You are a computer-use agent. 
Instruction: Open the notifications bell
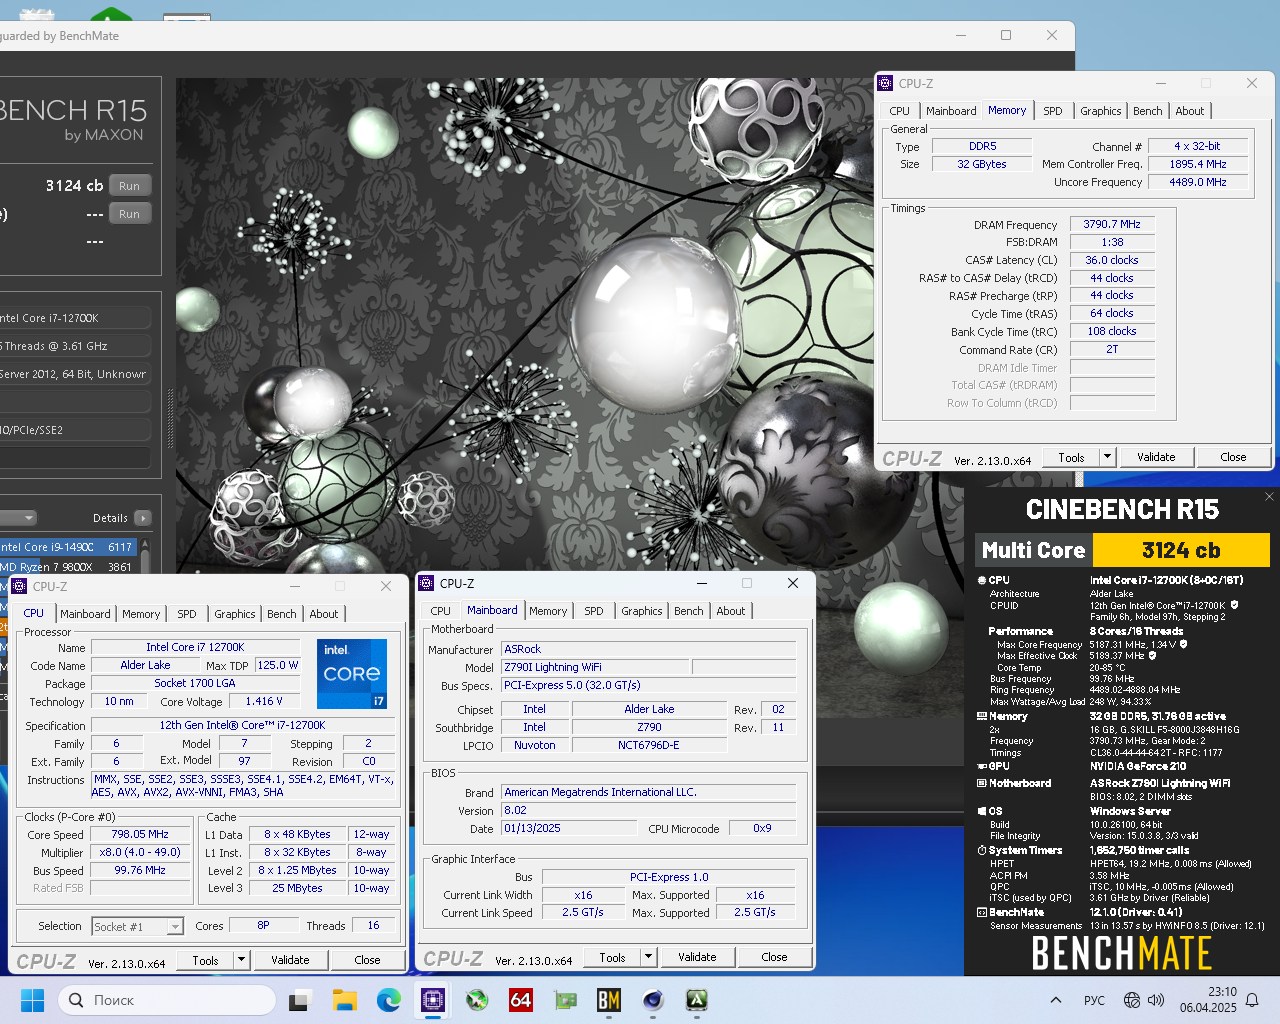click(1252, 1000)
